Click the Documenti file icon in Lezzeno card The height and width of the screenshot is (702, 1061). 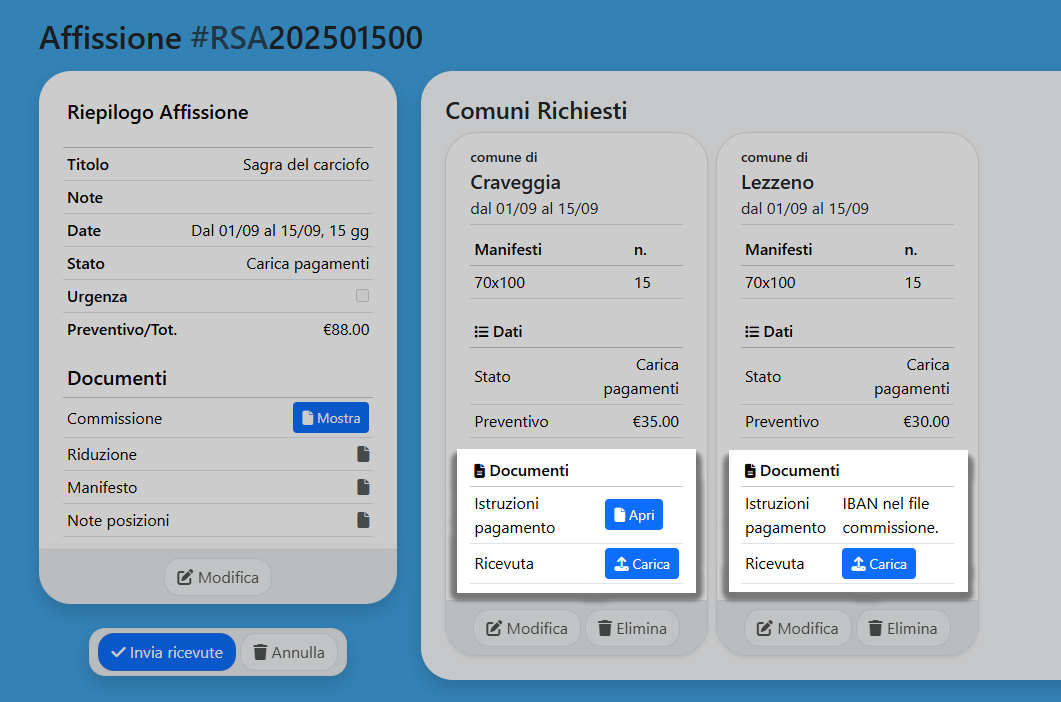click(751, 471)
